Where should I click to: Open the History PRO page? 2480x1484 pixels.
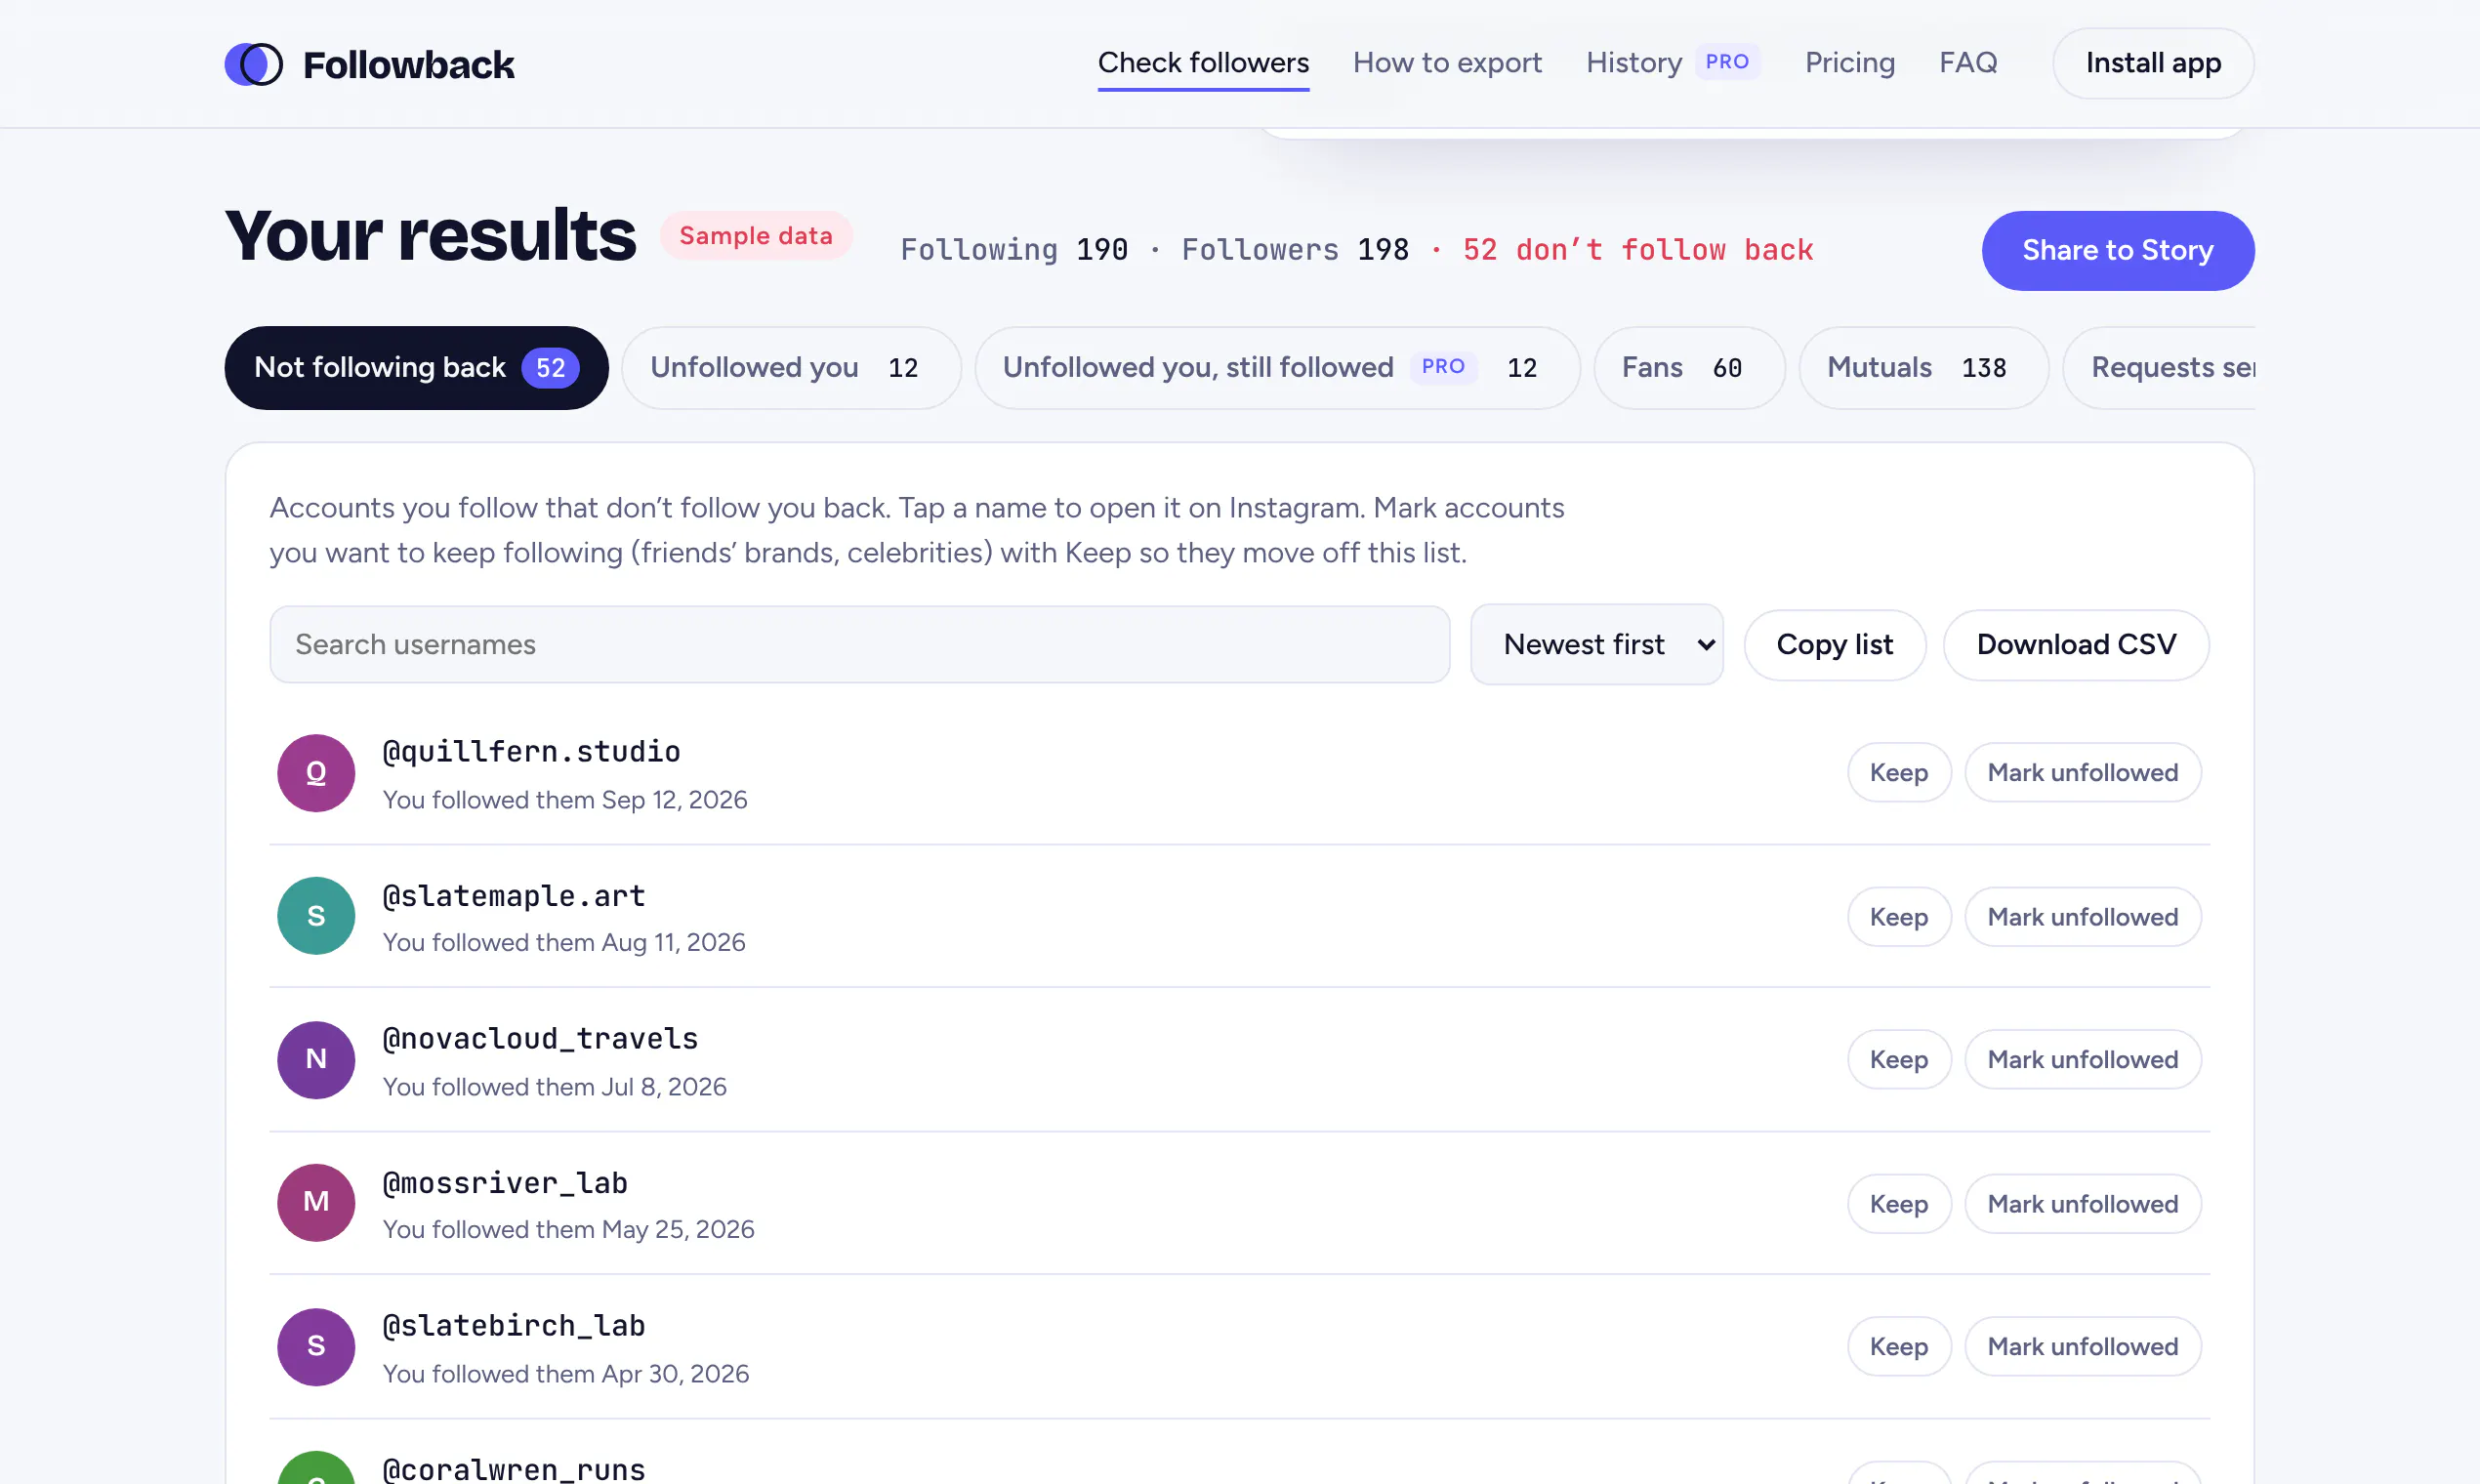coord(1673,63)
